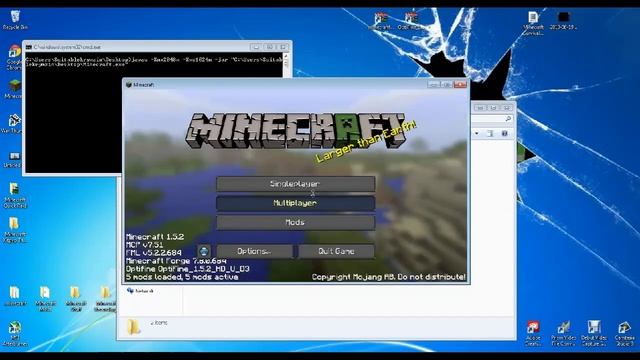The width and height of the screenshot is (640, 360).
Task: Select the Debut Video Capture desktop icon
Action: point(594,333)
